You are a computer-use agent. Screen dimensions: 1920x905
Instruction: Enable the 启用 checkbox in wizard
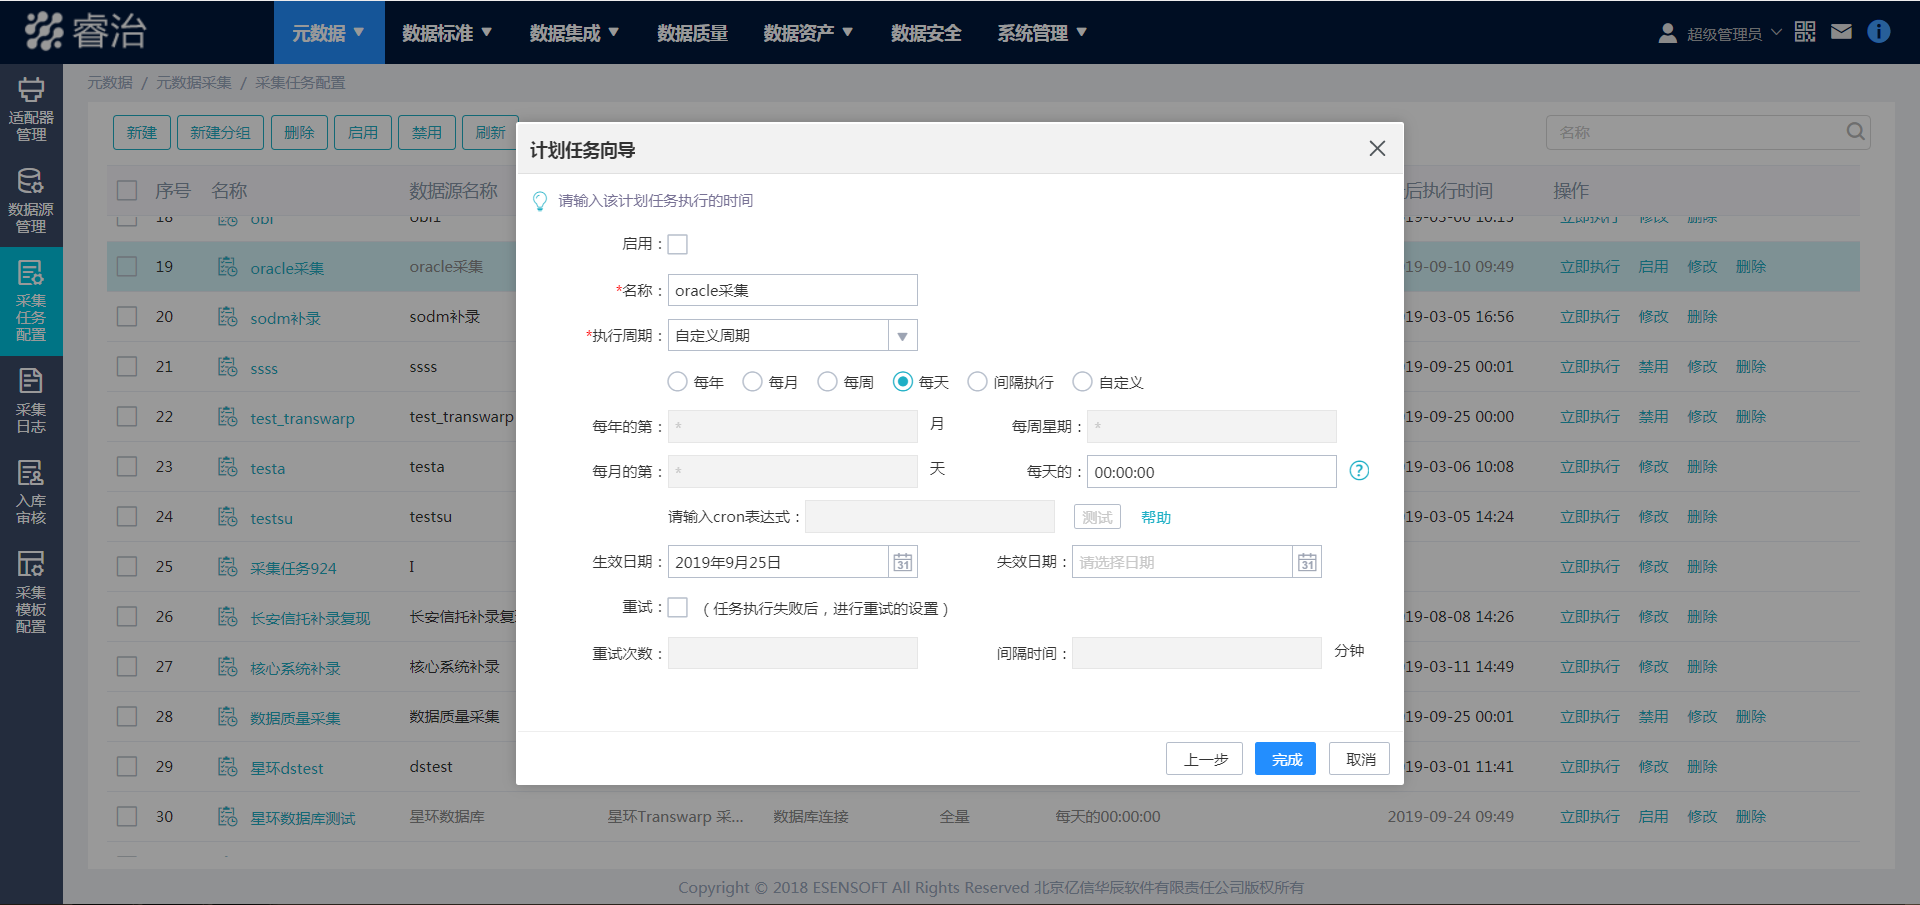pyautogui.click(x=678, y=244)
